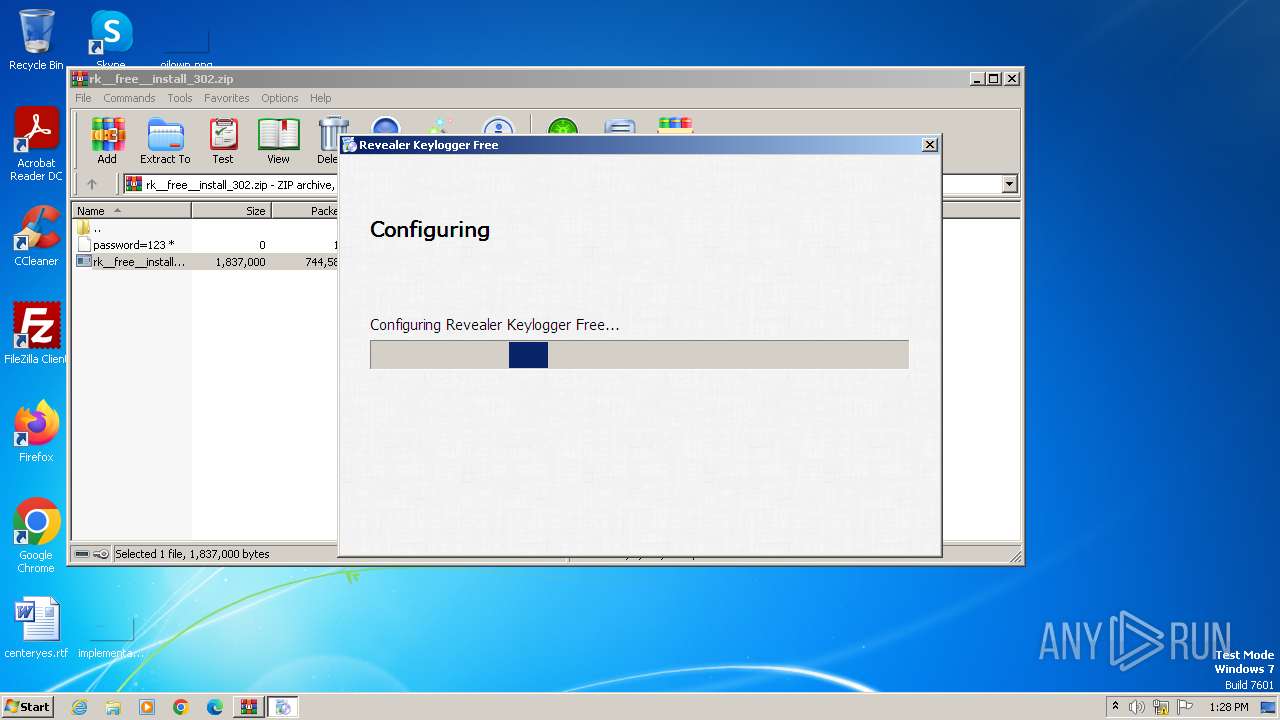Click the size value 1,837,000

pos(240,262)
